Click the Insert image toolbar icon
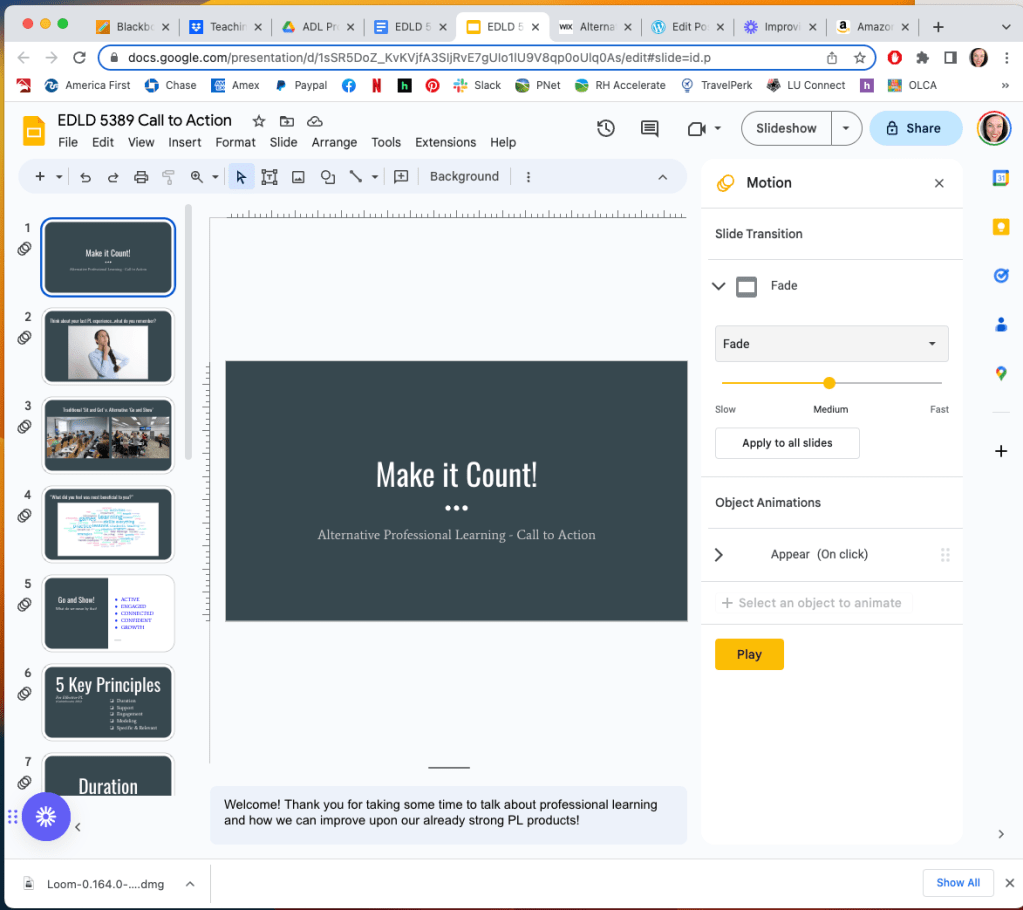1023x910 pixels. [298, 177]
